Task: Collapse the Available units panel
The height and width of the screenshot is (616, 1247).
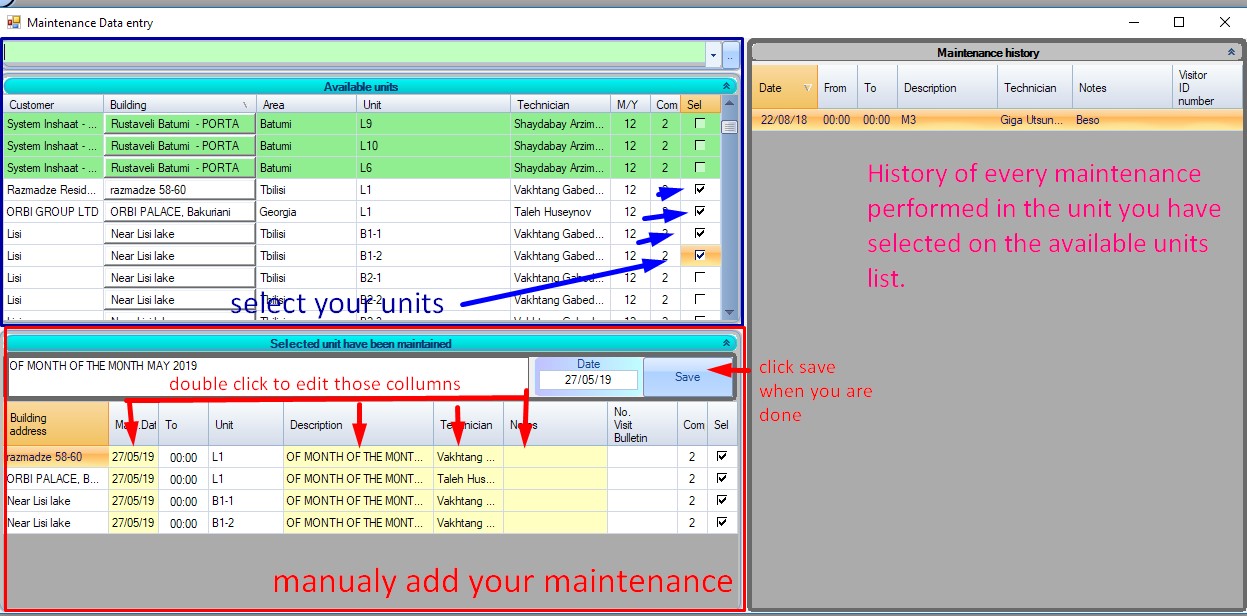Action: click(x=727, y=87)
